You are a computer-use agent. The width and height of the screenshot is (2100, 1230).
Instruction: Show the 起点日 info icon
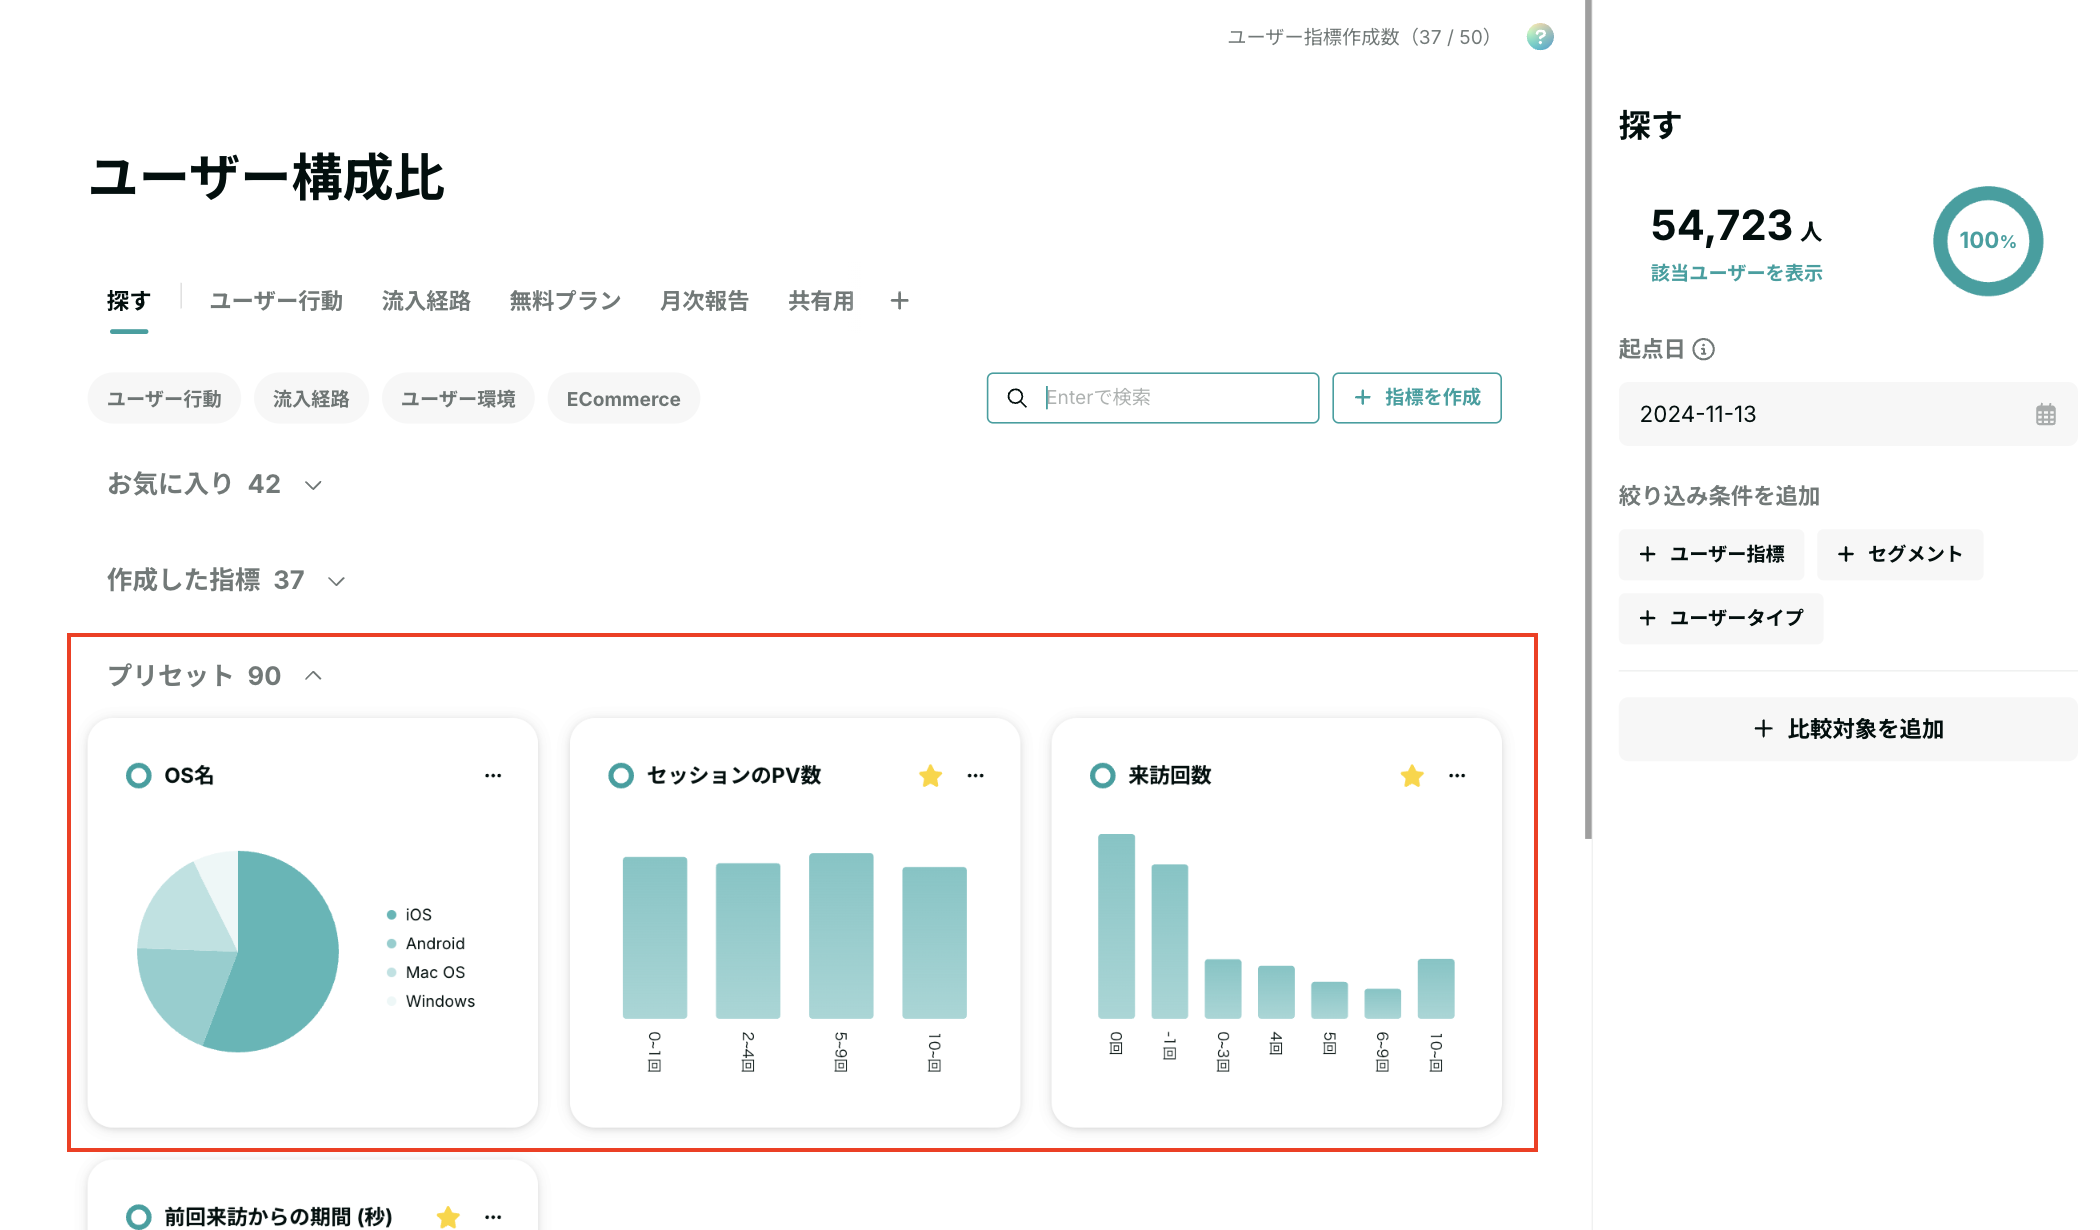1704,349
